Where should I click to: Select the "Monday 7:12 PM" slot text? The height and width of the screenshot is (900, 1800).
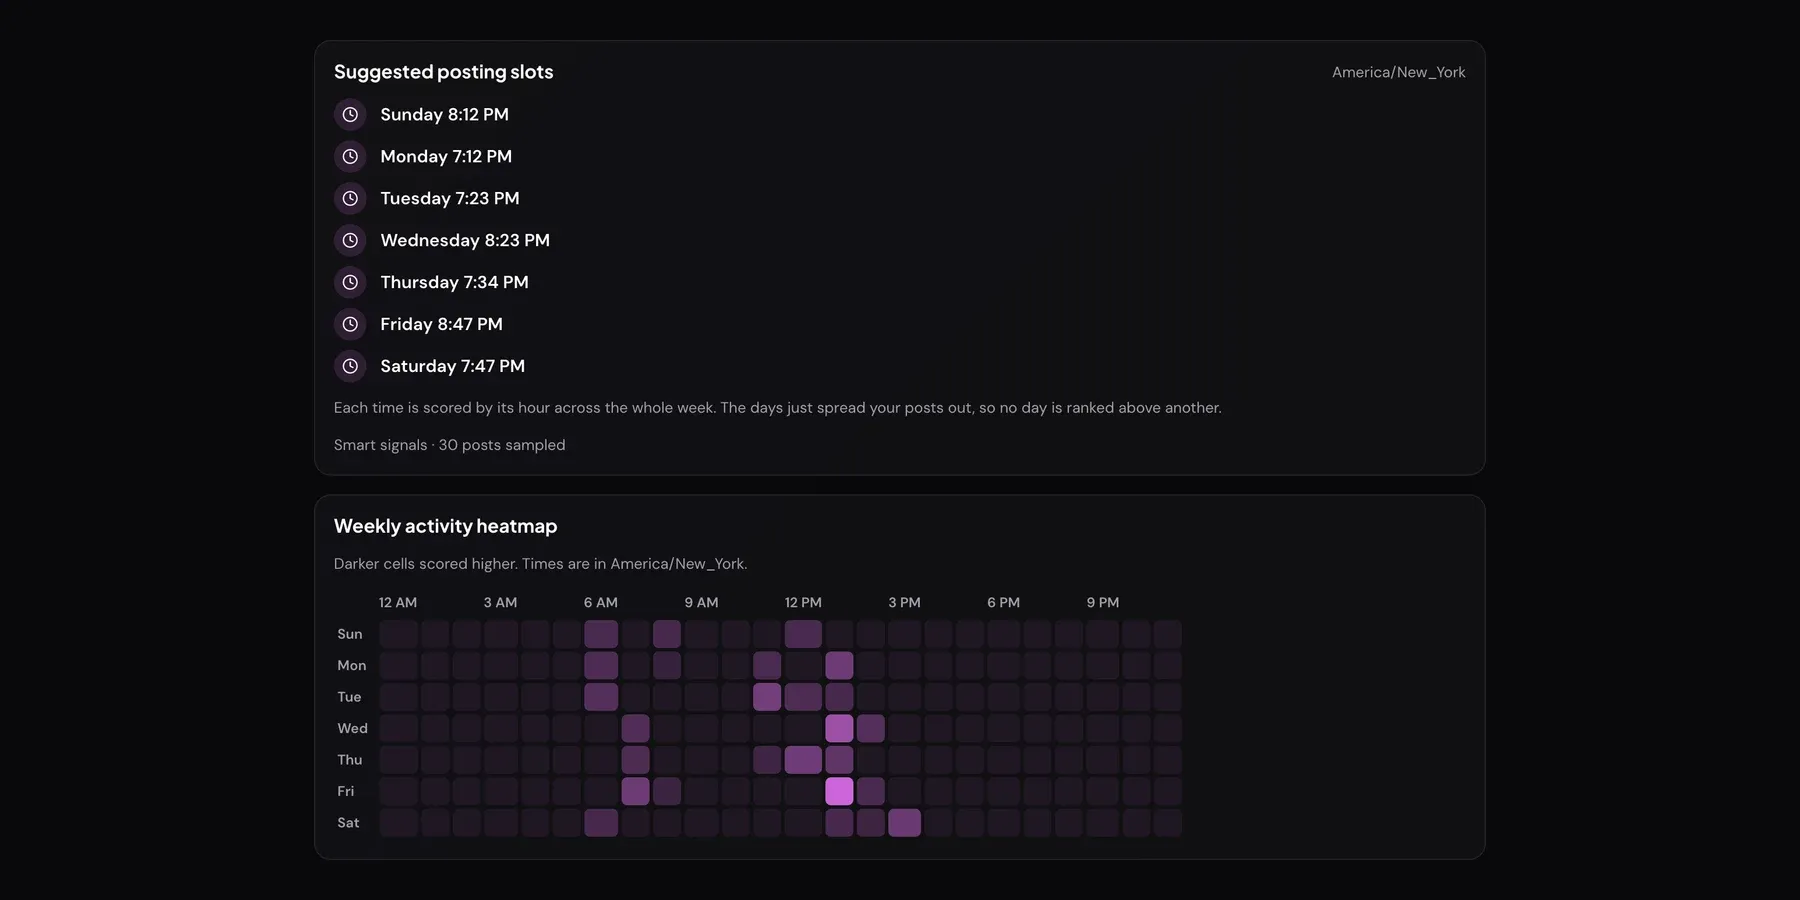(x=446, y=157)
